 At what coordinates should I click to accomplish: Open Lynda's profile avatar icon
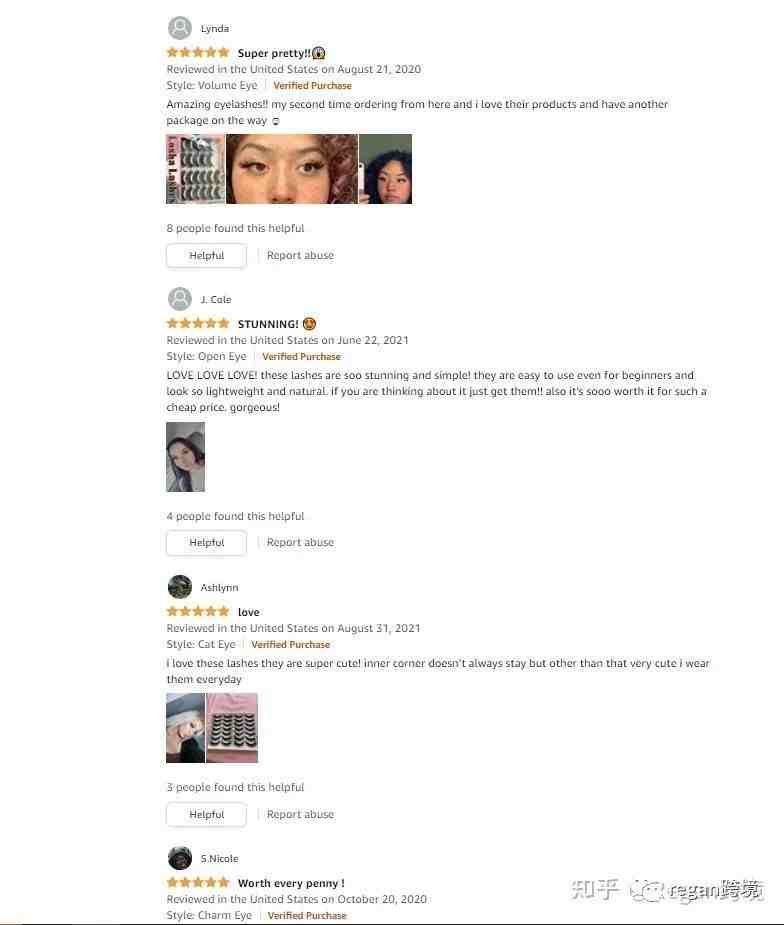coord(180,28)
